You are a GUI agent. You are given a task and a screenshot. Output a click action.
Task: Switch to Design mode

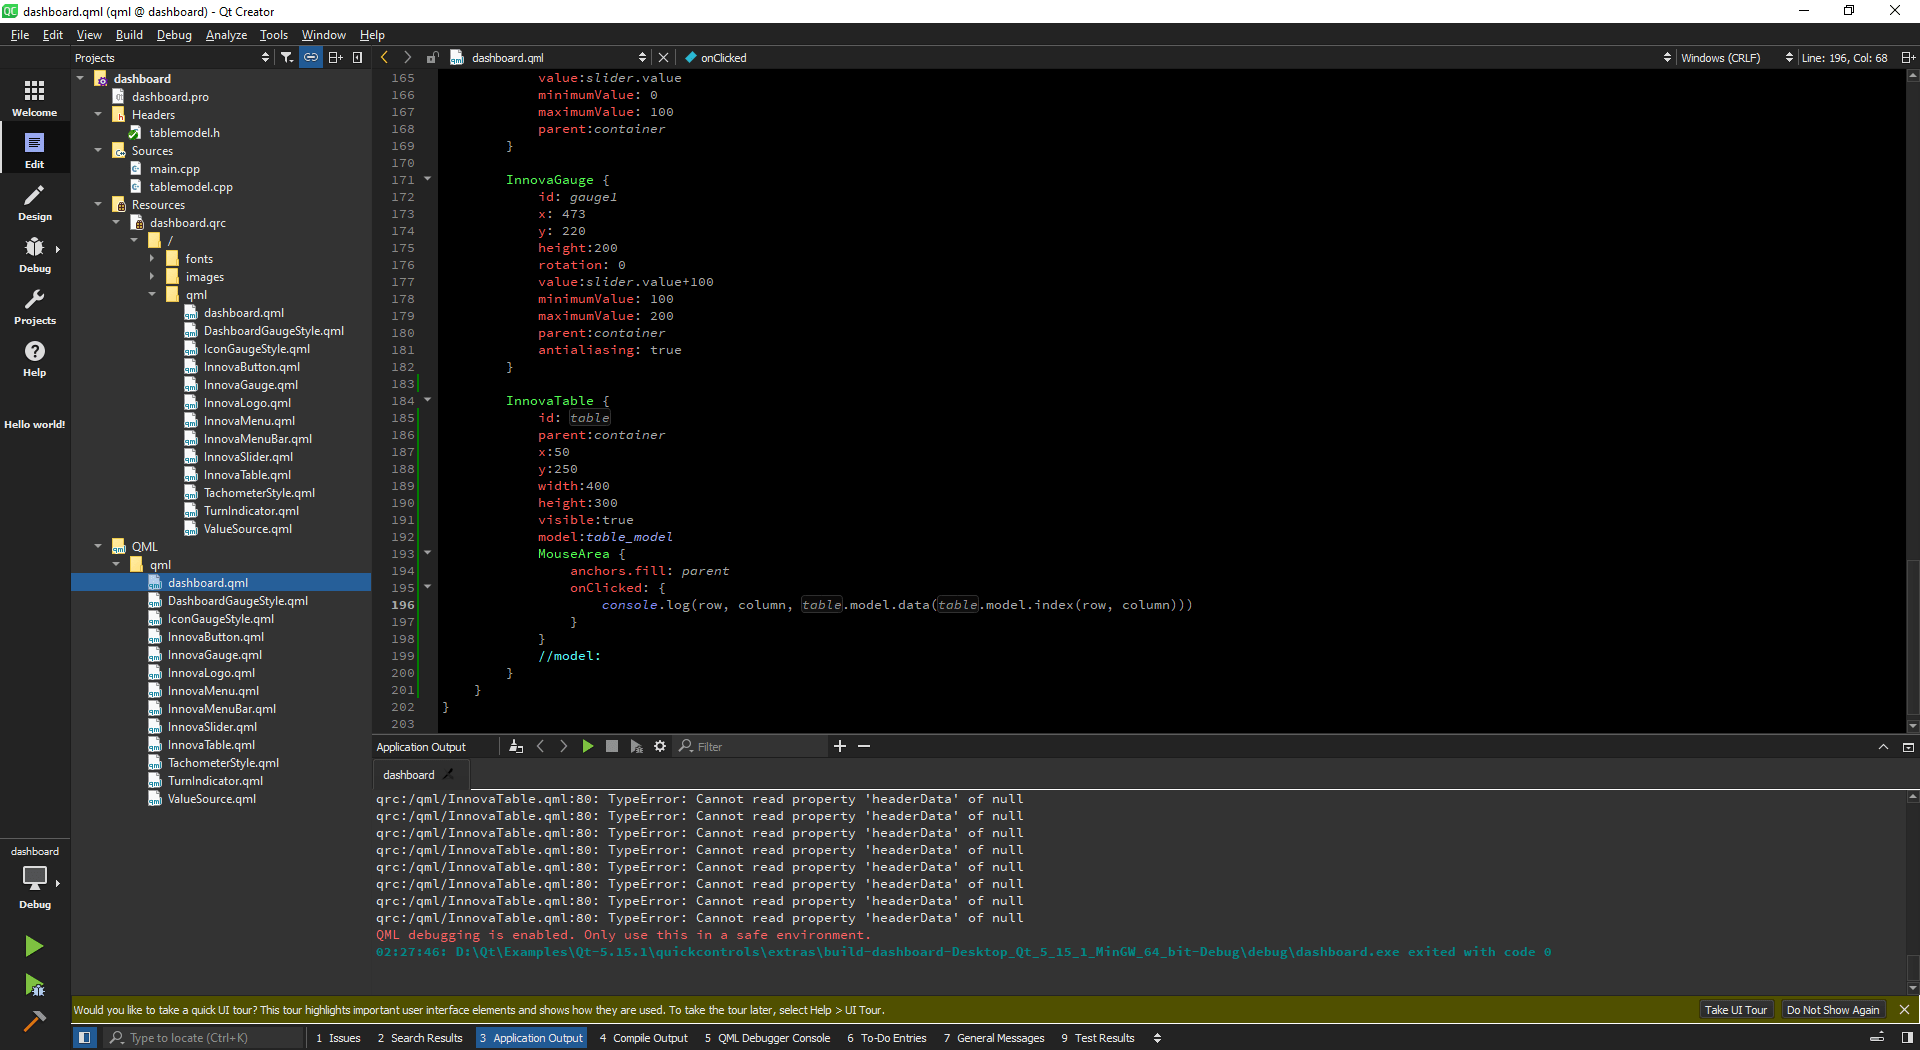pyautogui.click(x=34, y=203)
